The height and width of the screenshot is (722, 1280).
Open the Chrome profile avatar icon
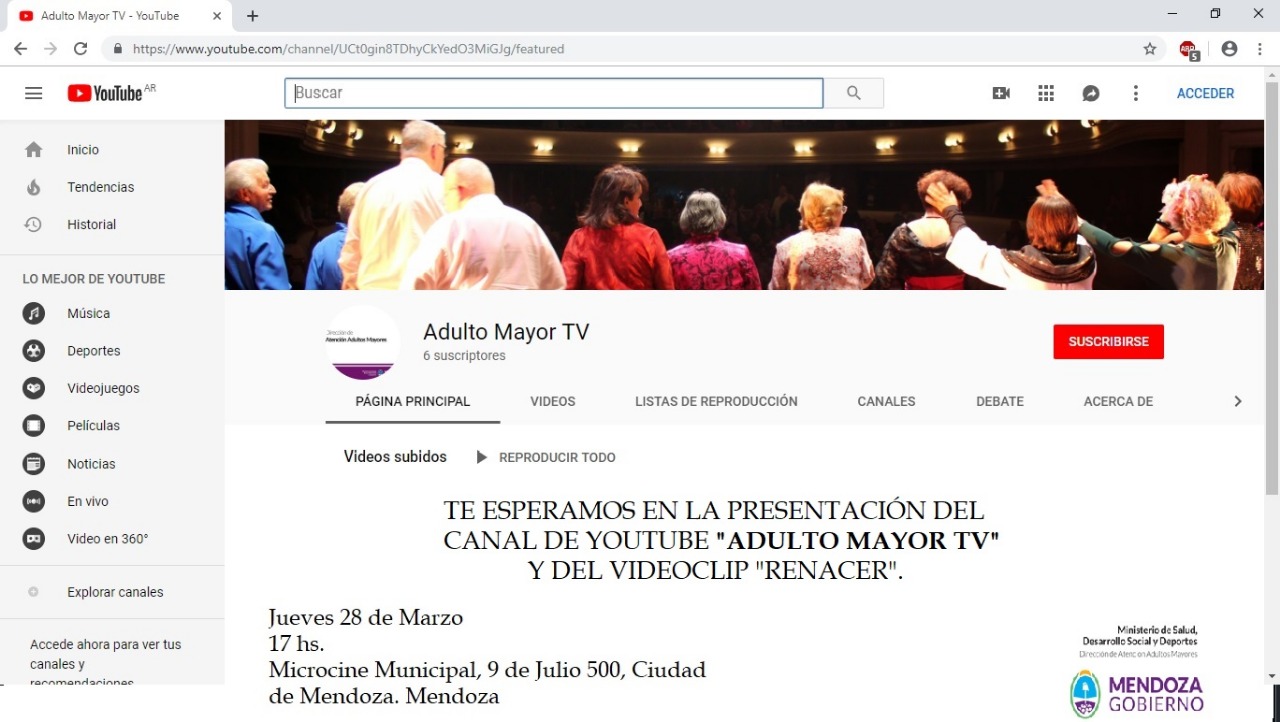(1229, 48)
